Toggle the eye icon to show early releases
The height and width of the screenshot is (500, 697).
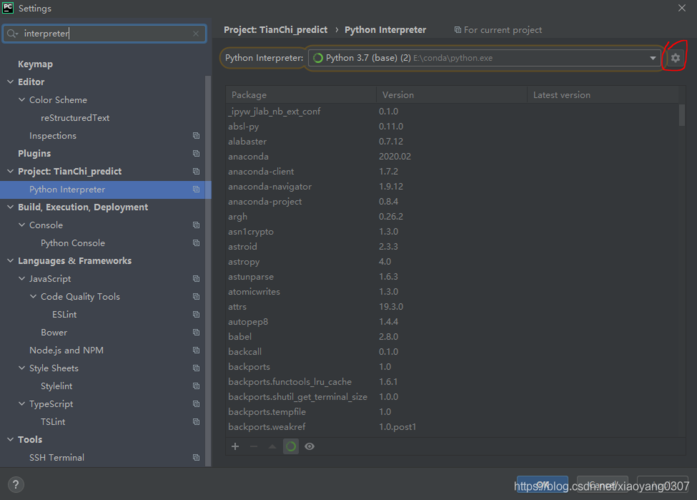click(x=309, y=446)
